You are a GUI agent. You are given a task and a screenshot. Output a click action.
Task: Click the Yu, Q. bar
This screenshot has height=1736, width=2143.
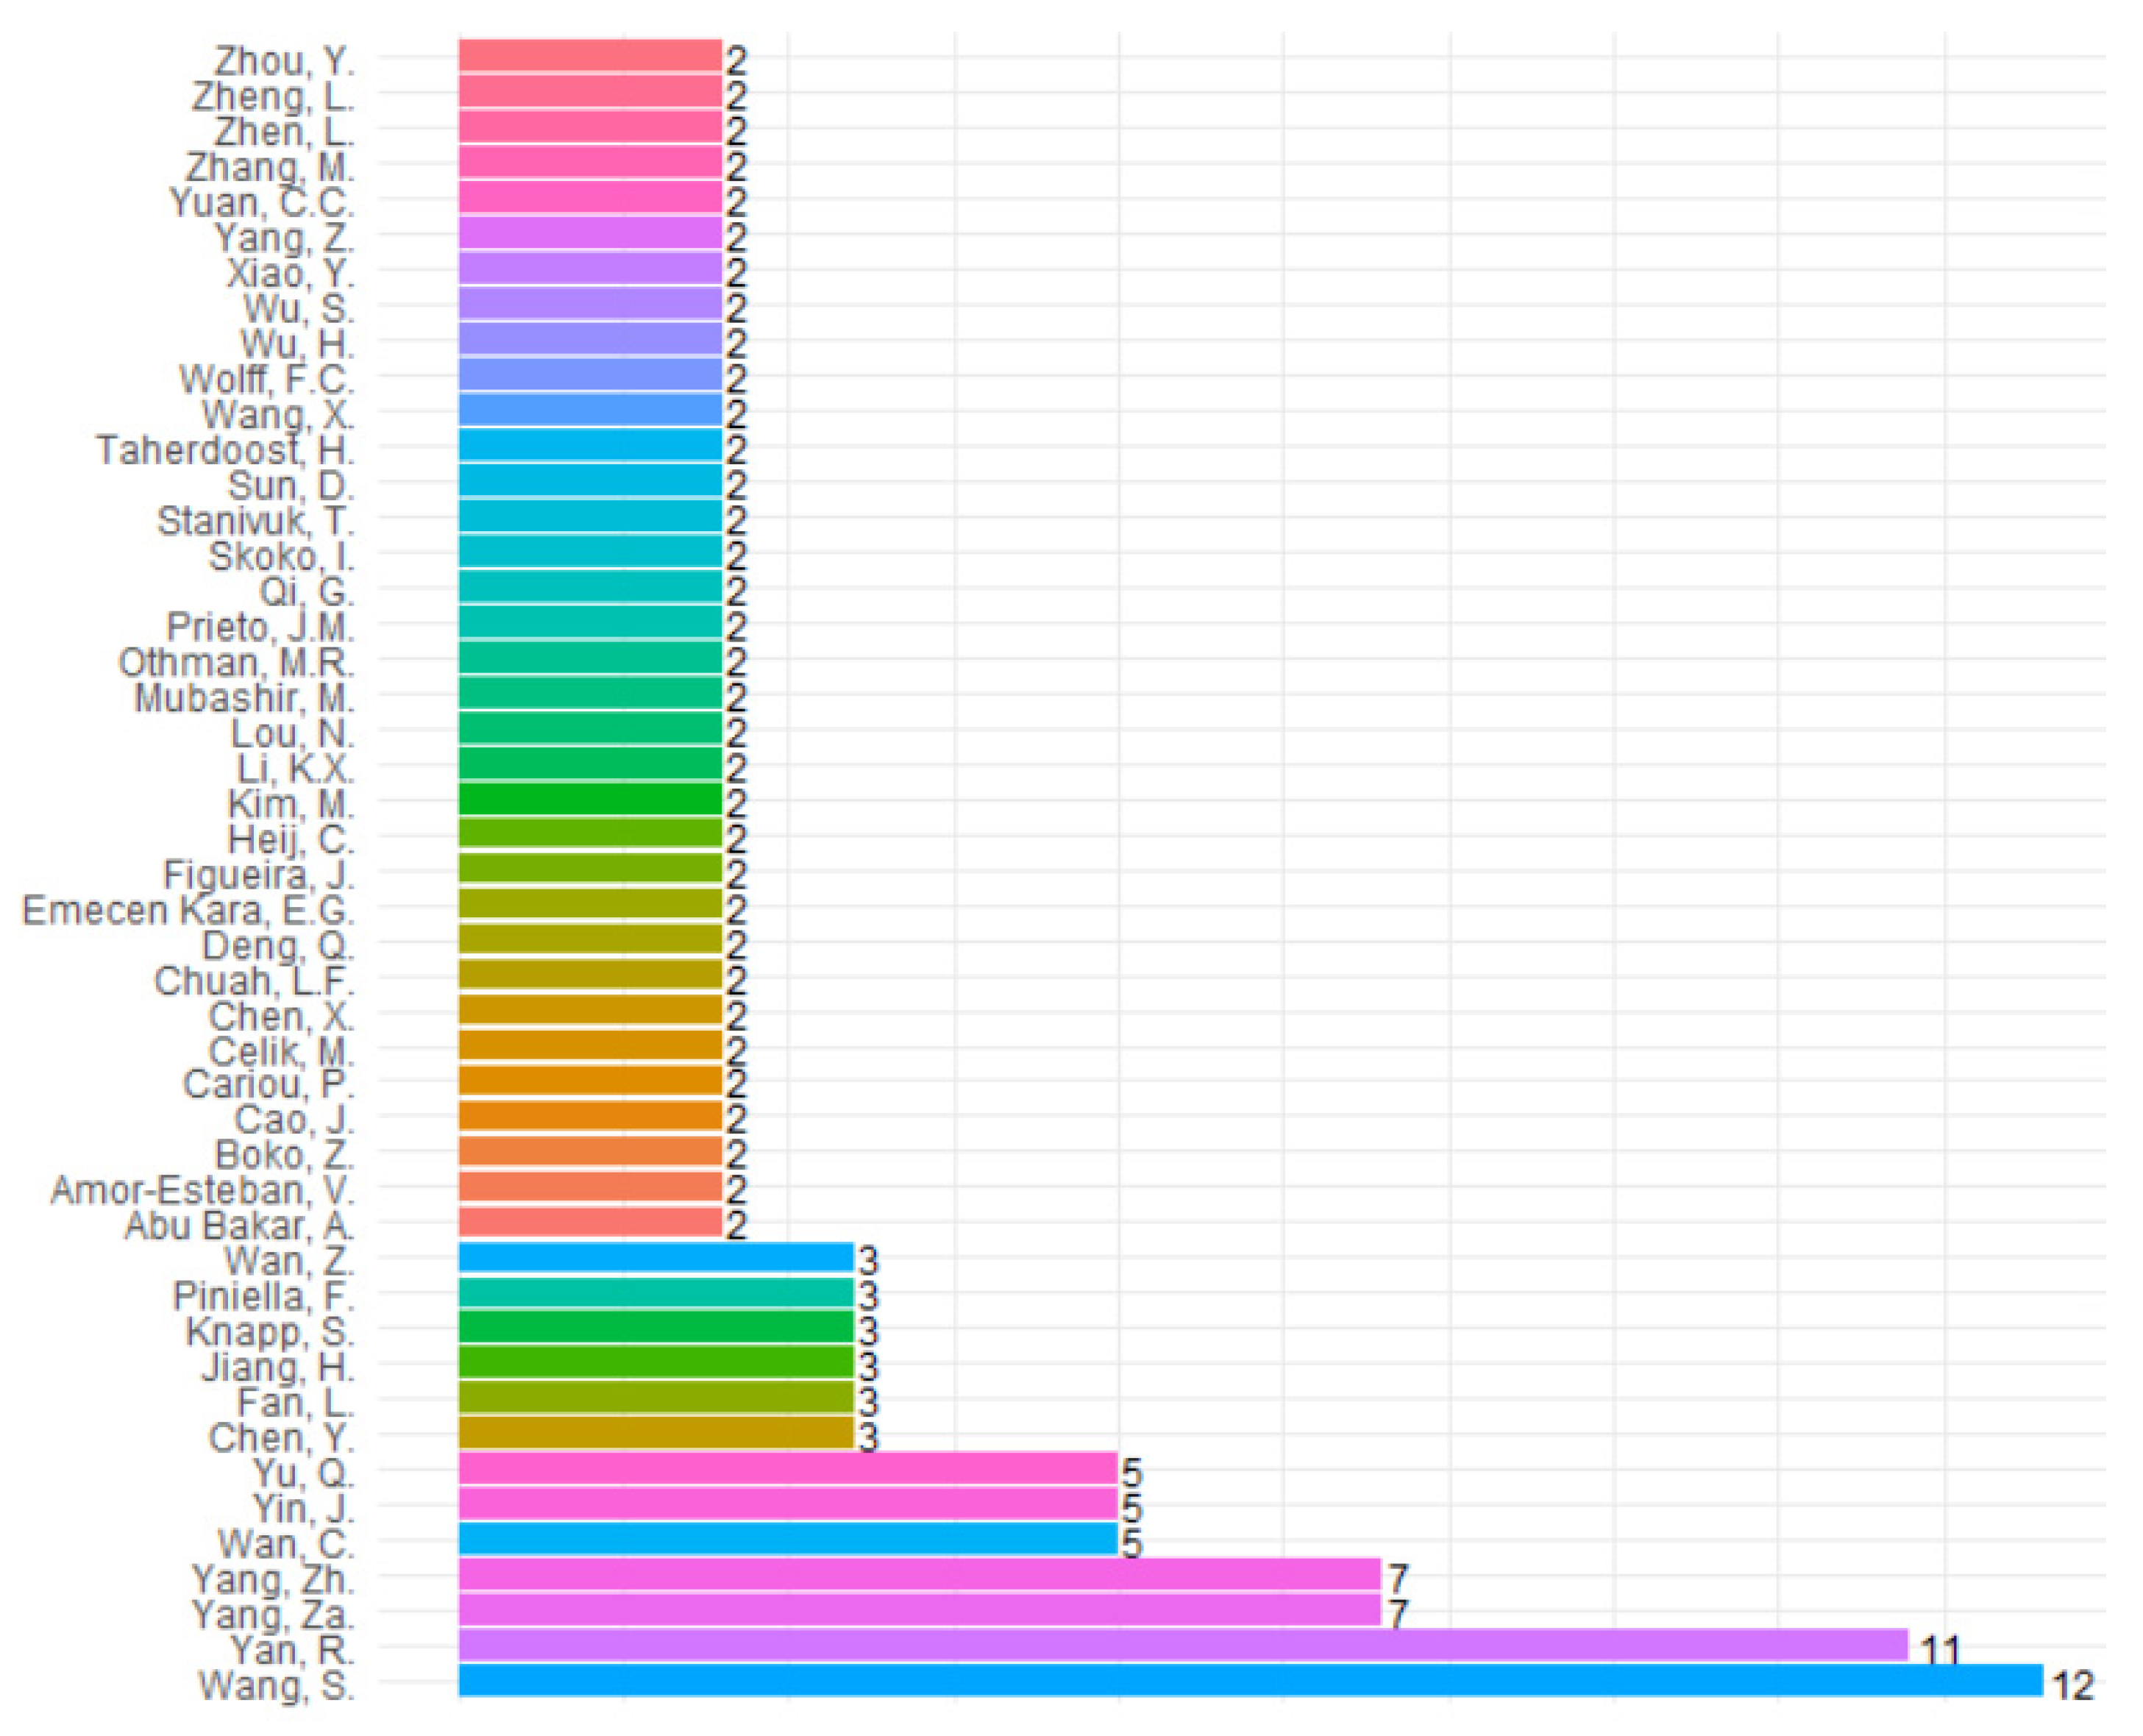pyautogui.click(x=787, y=1468)
